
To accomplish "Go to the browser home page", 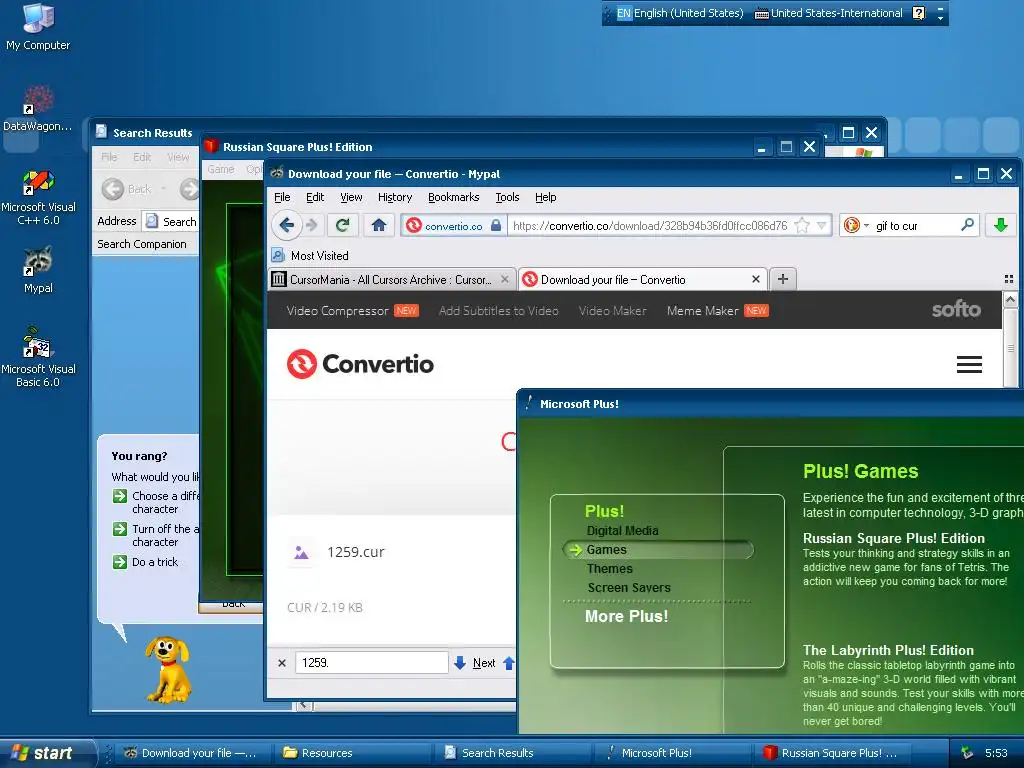I will 379,225.
